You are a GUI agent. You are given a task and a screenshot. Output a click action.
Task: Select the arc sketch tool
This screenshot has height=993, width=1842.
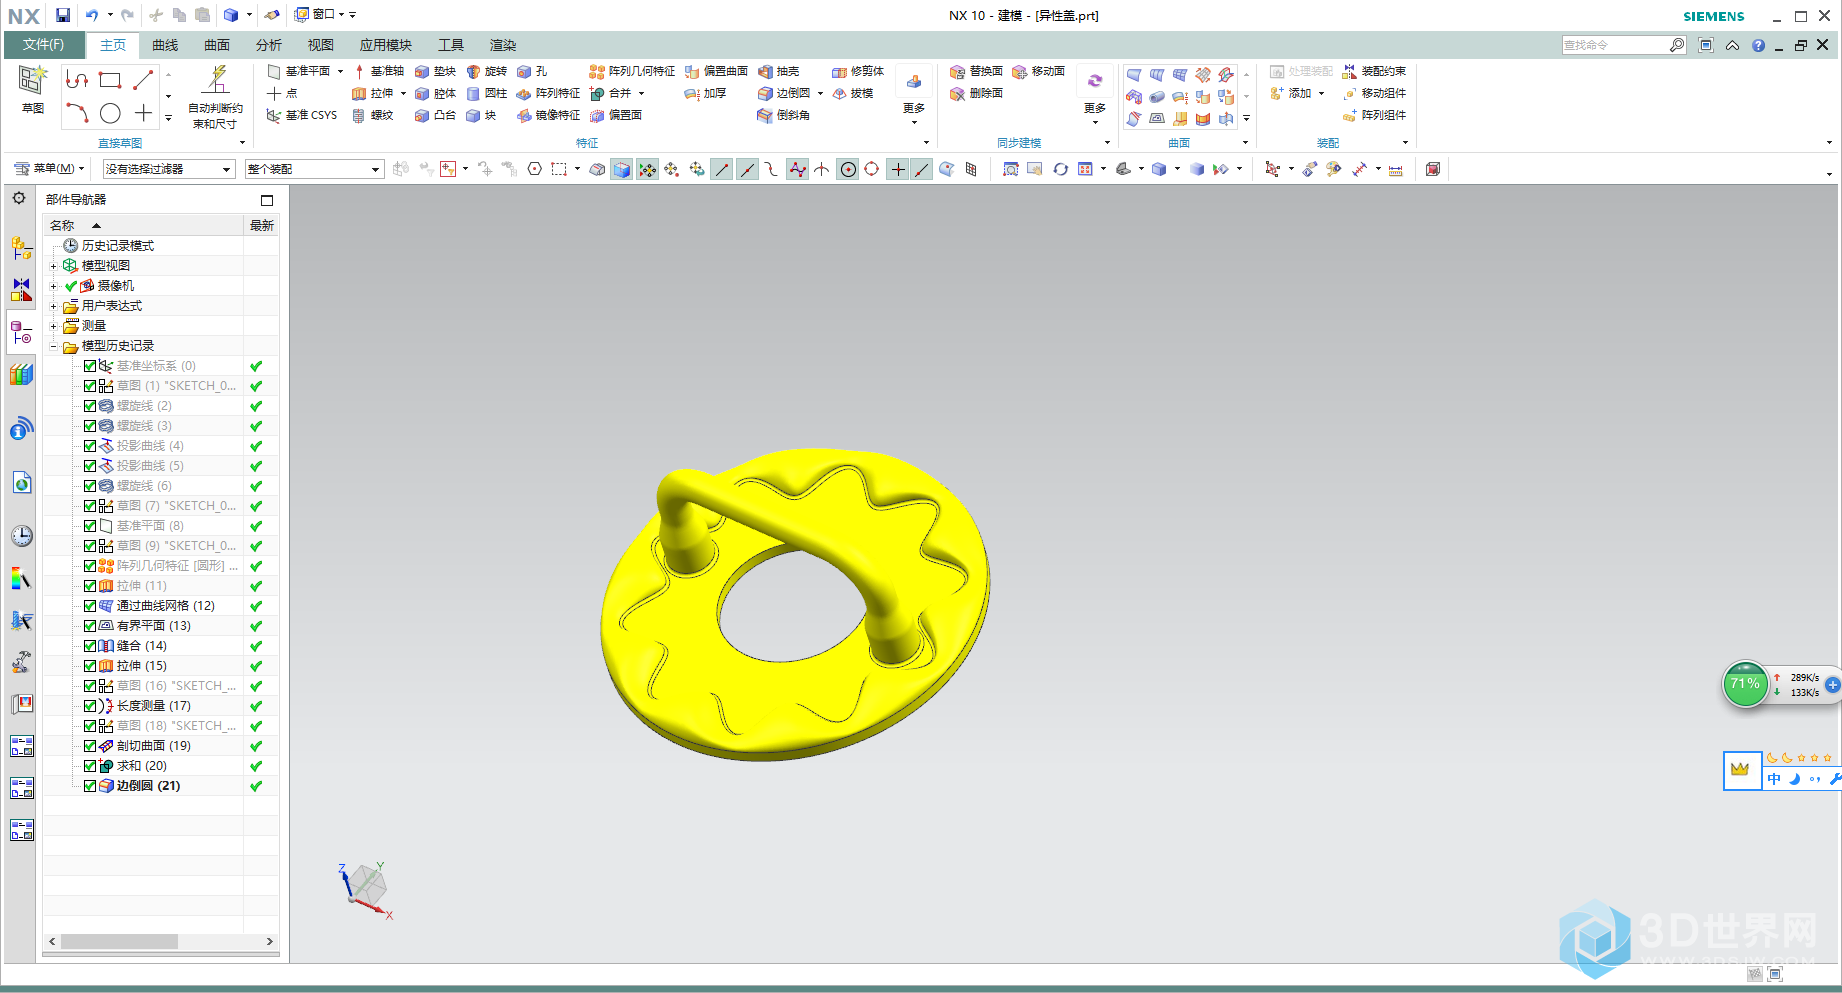click(x=77, y=113)
